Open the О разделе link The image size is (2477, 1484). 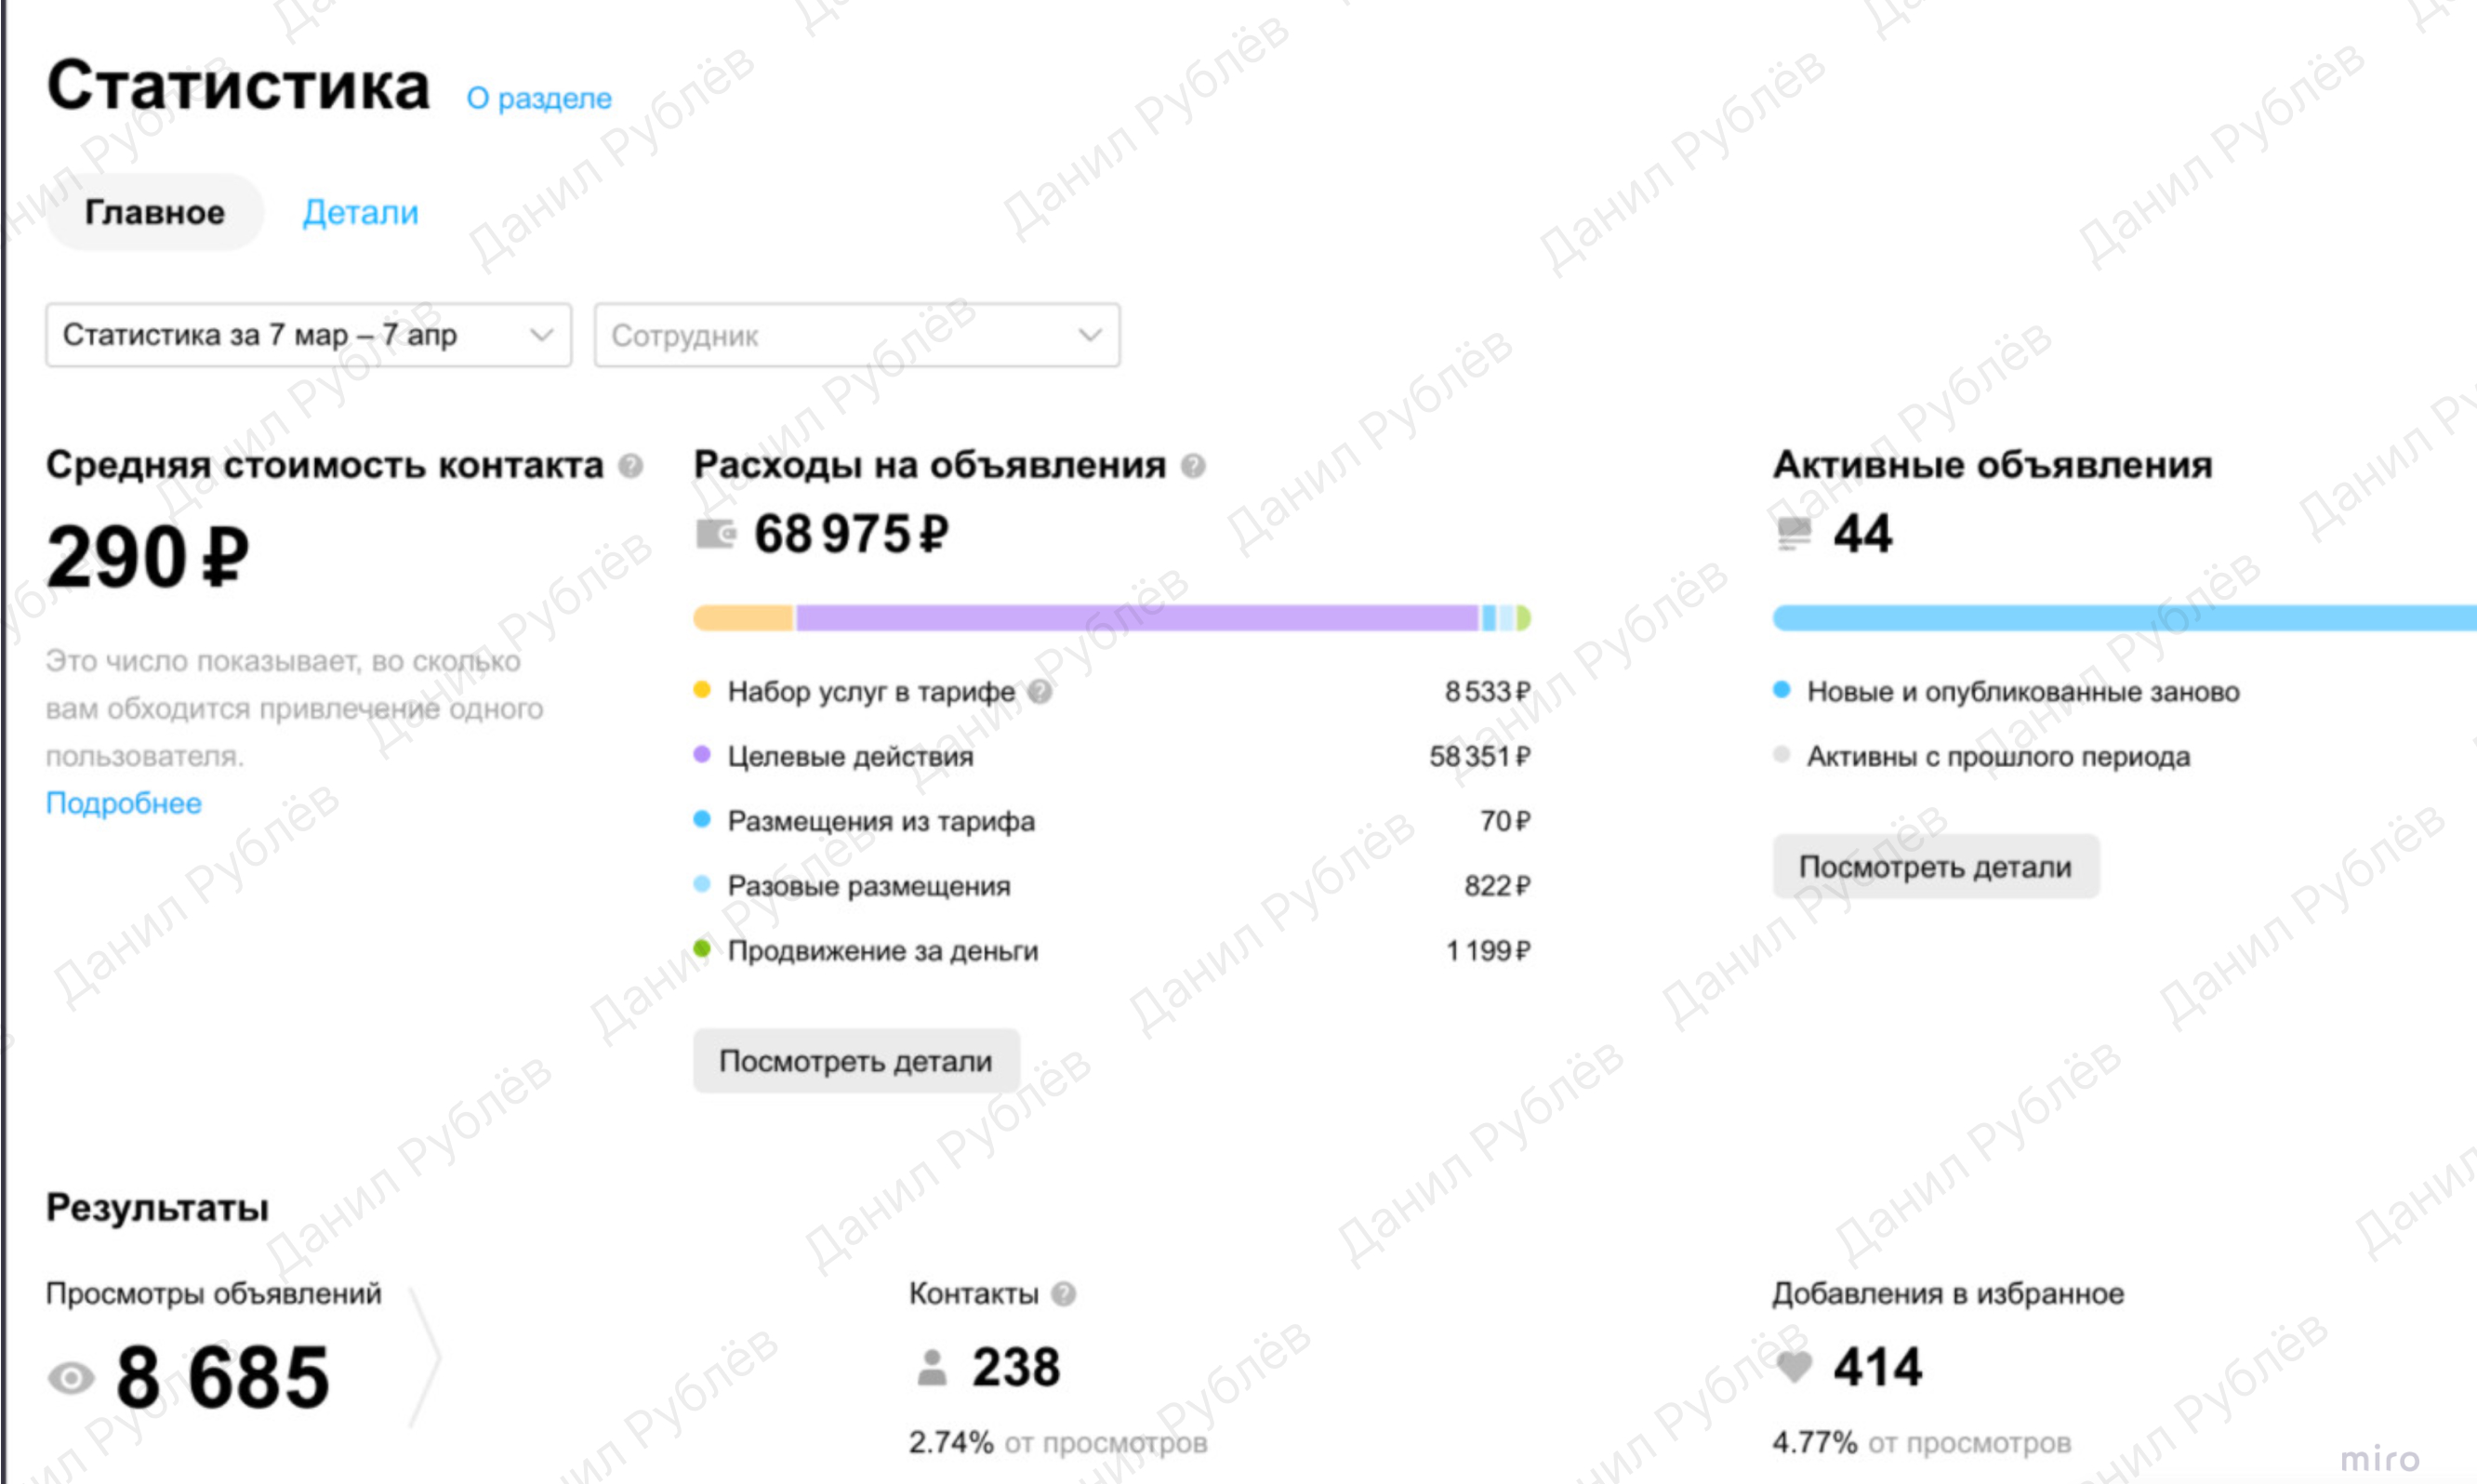click(539, 98)
